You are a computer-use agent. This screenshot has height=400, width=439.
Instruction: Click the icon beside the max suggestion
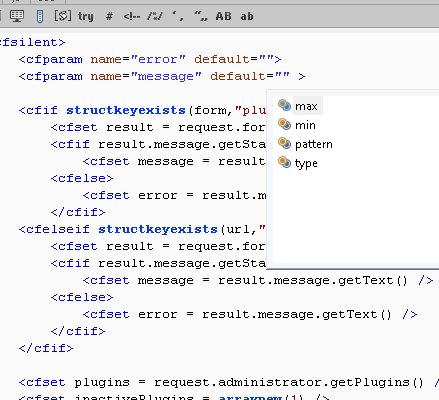285,105
